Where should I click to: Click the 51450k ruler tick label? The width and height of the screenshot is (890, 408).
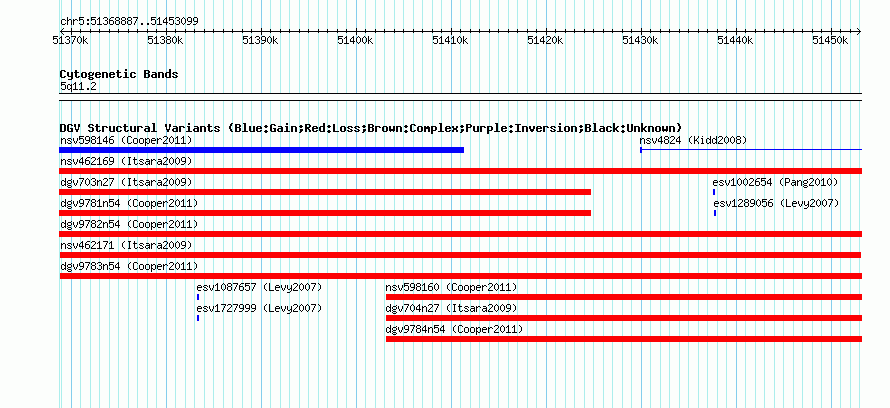pyautogui.click(x=832, y=40)
